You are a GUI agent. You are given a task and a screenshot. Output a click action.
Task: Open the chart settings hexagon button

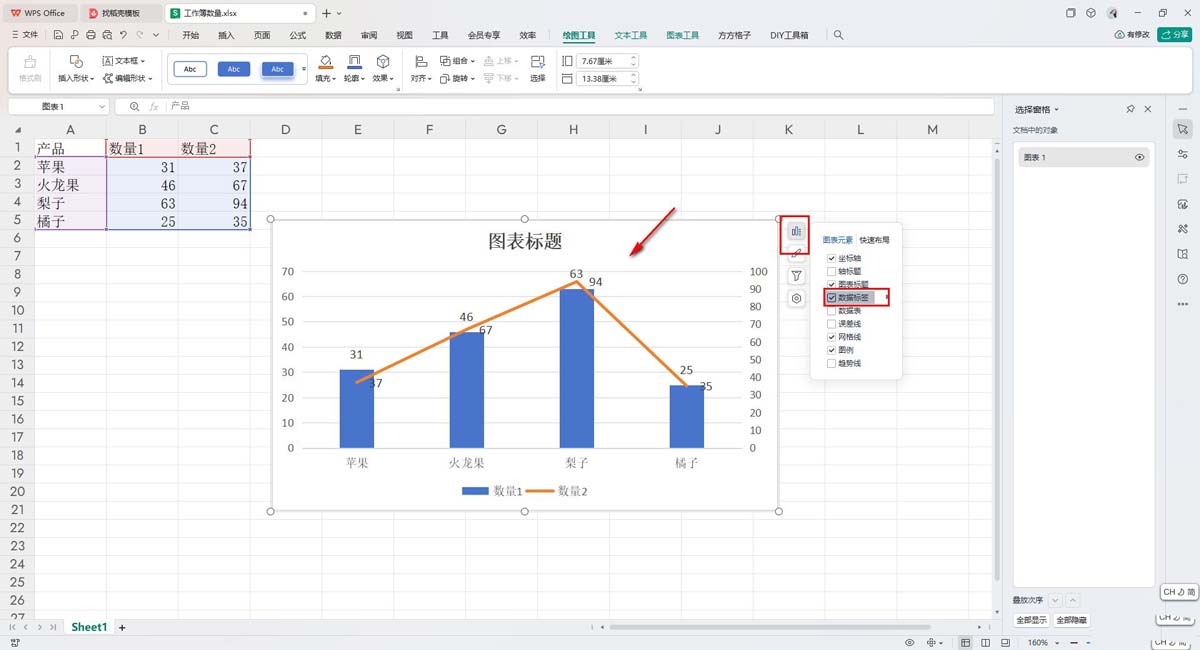pyautogui.click(x=796, y=298)
